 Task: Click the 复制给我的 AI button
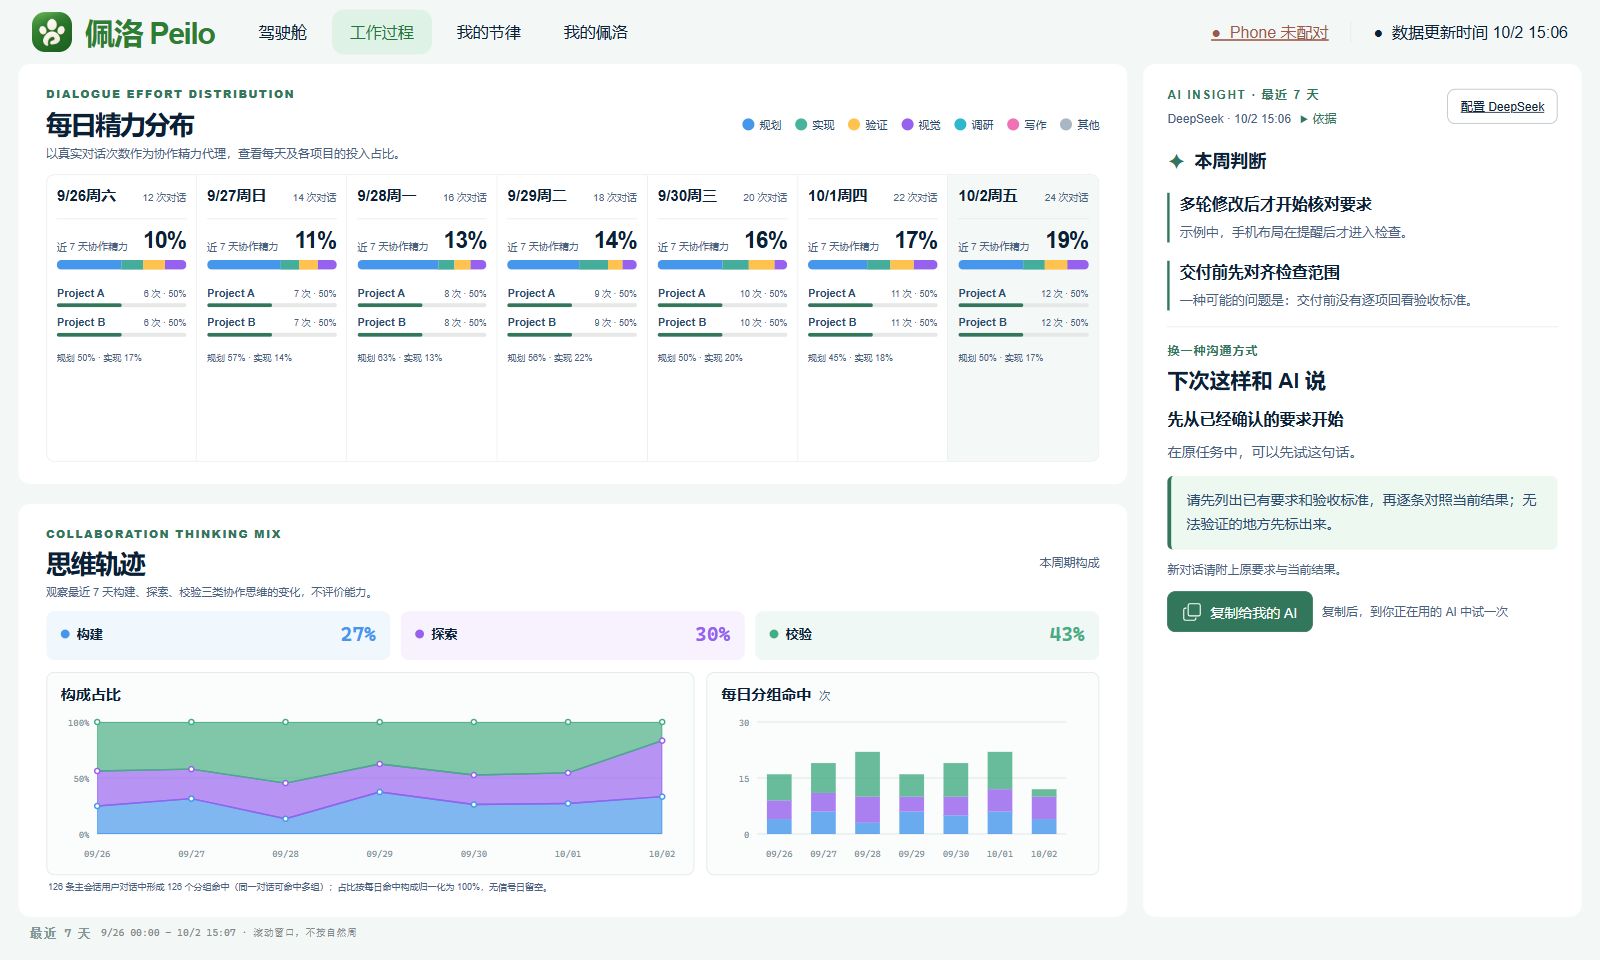point(1240,612)
